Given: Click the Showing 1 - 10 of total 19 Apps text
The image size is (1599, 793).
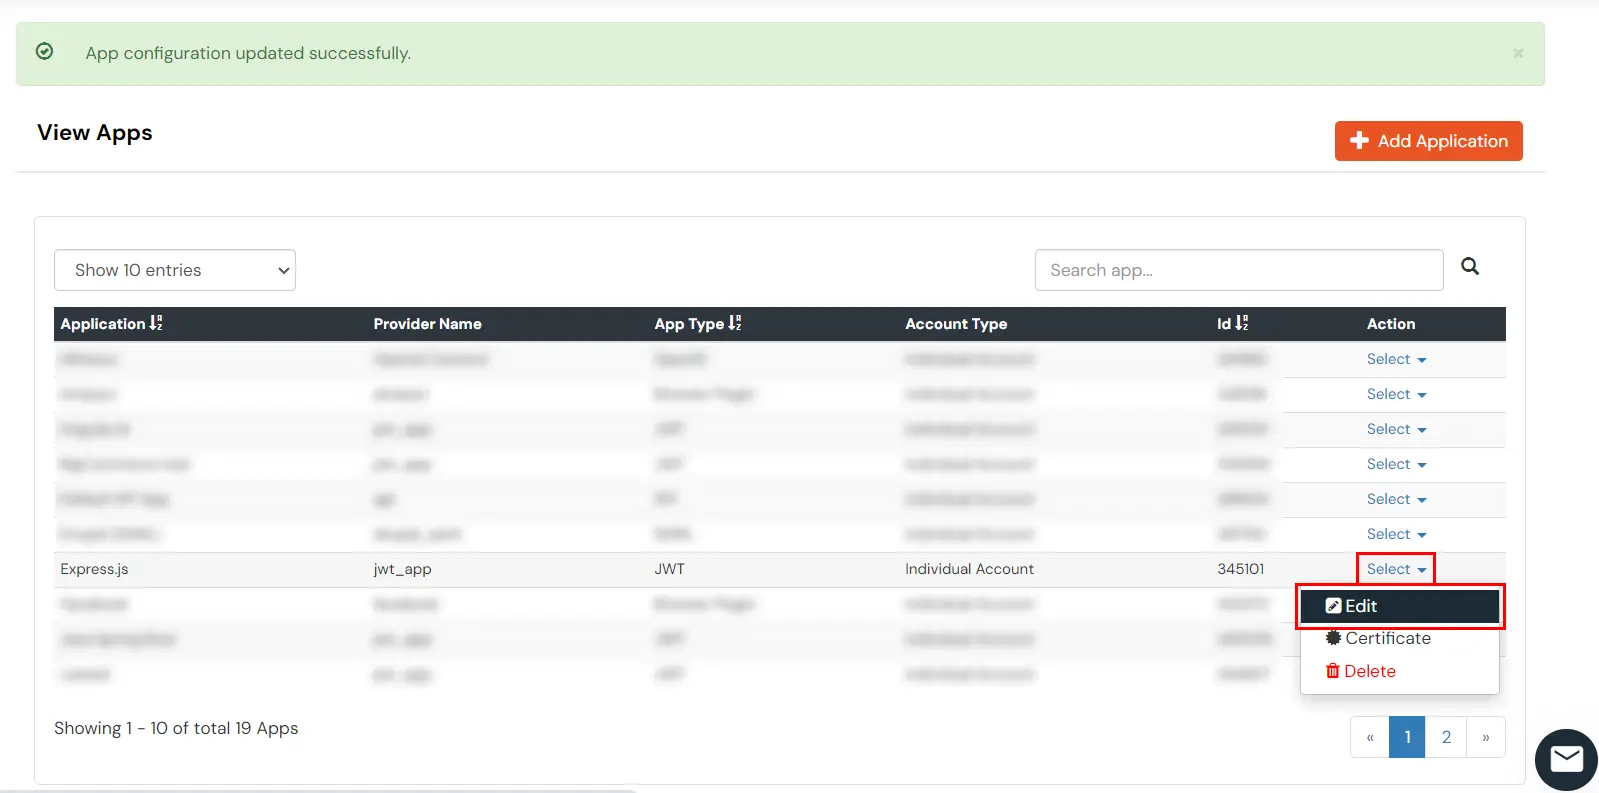Looking at the screenshot, I should (x=176, y=728).
